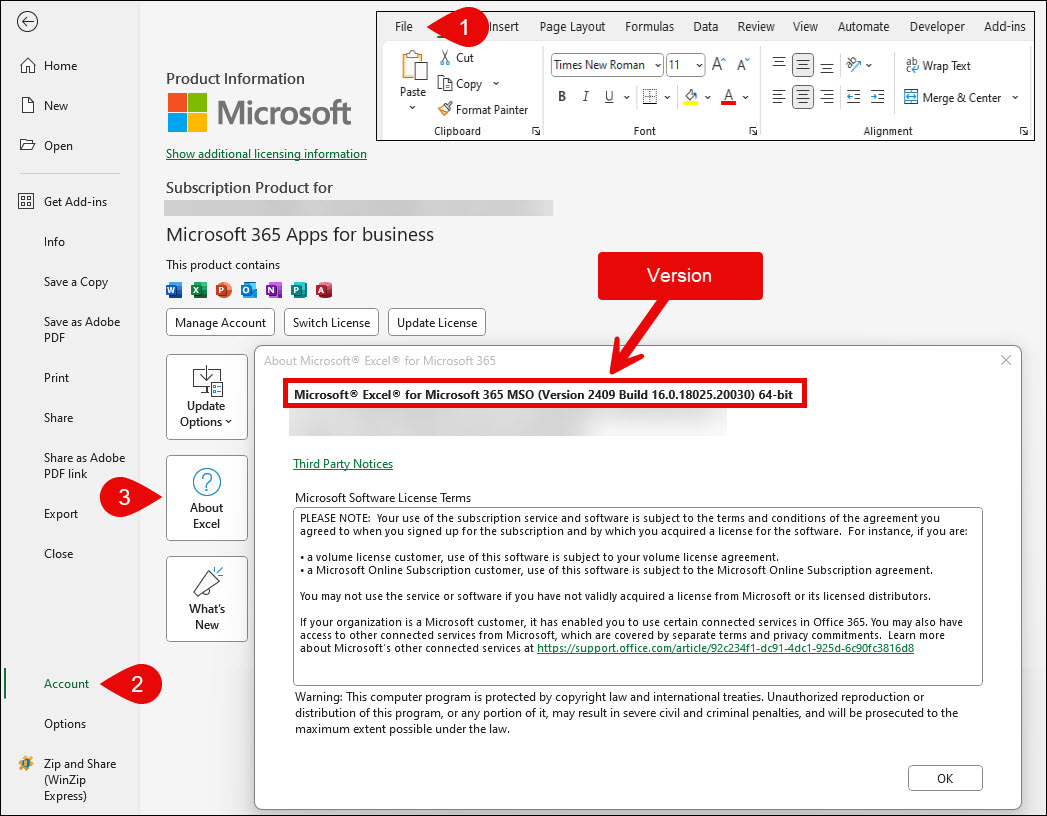Apply the yellow fill color swatch

[690, 97]
